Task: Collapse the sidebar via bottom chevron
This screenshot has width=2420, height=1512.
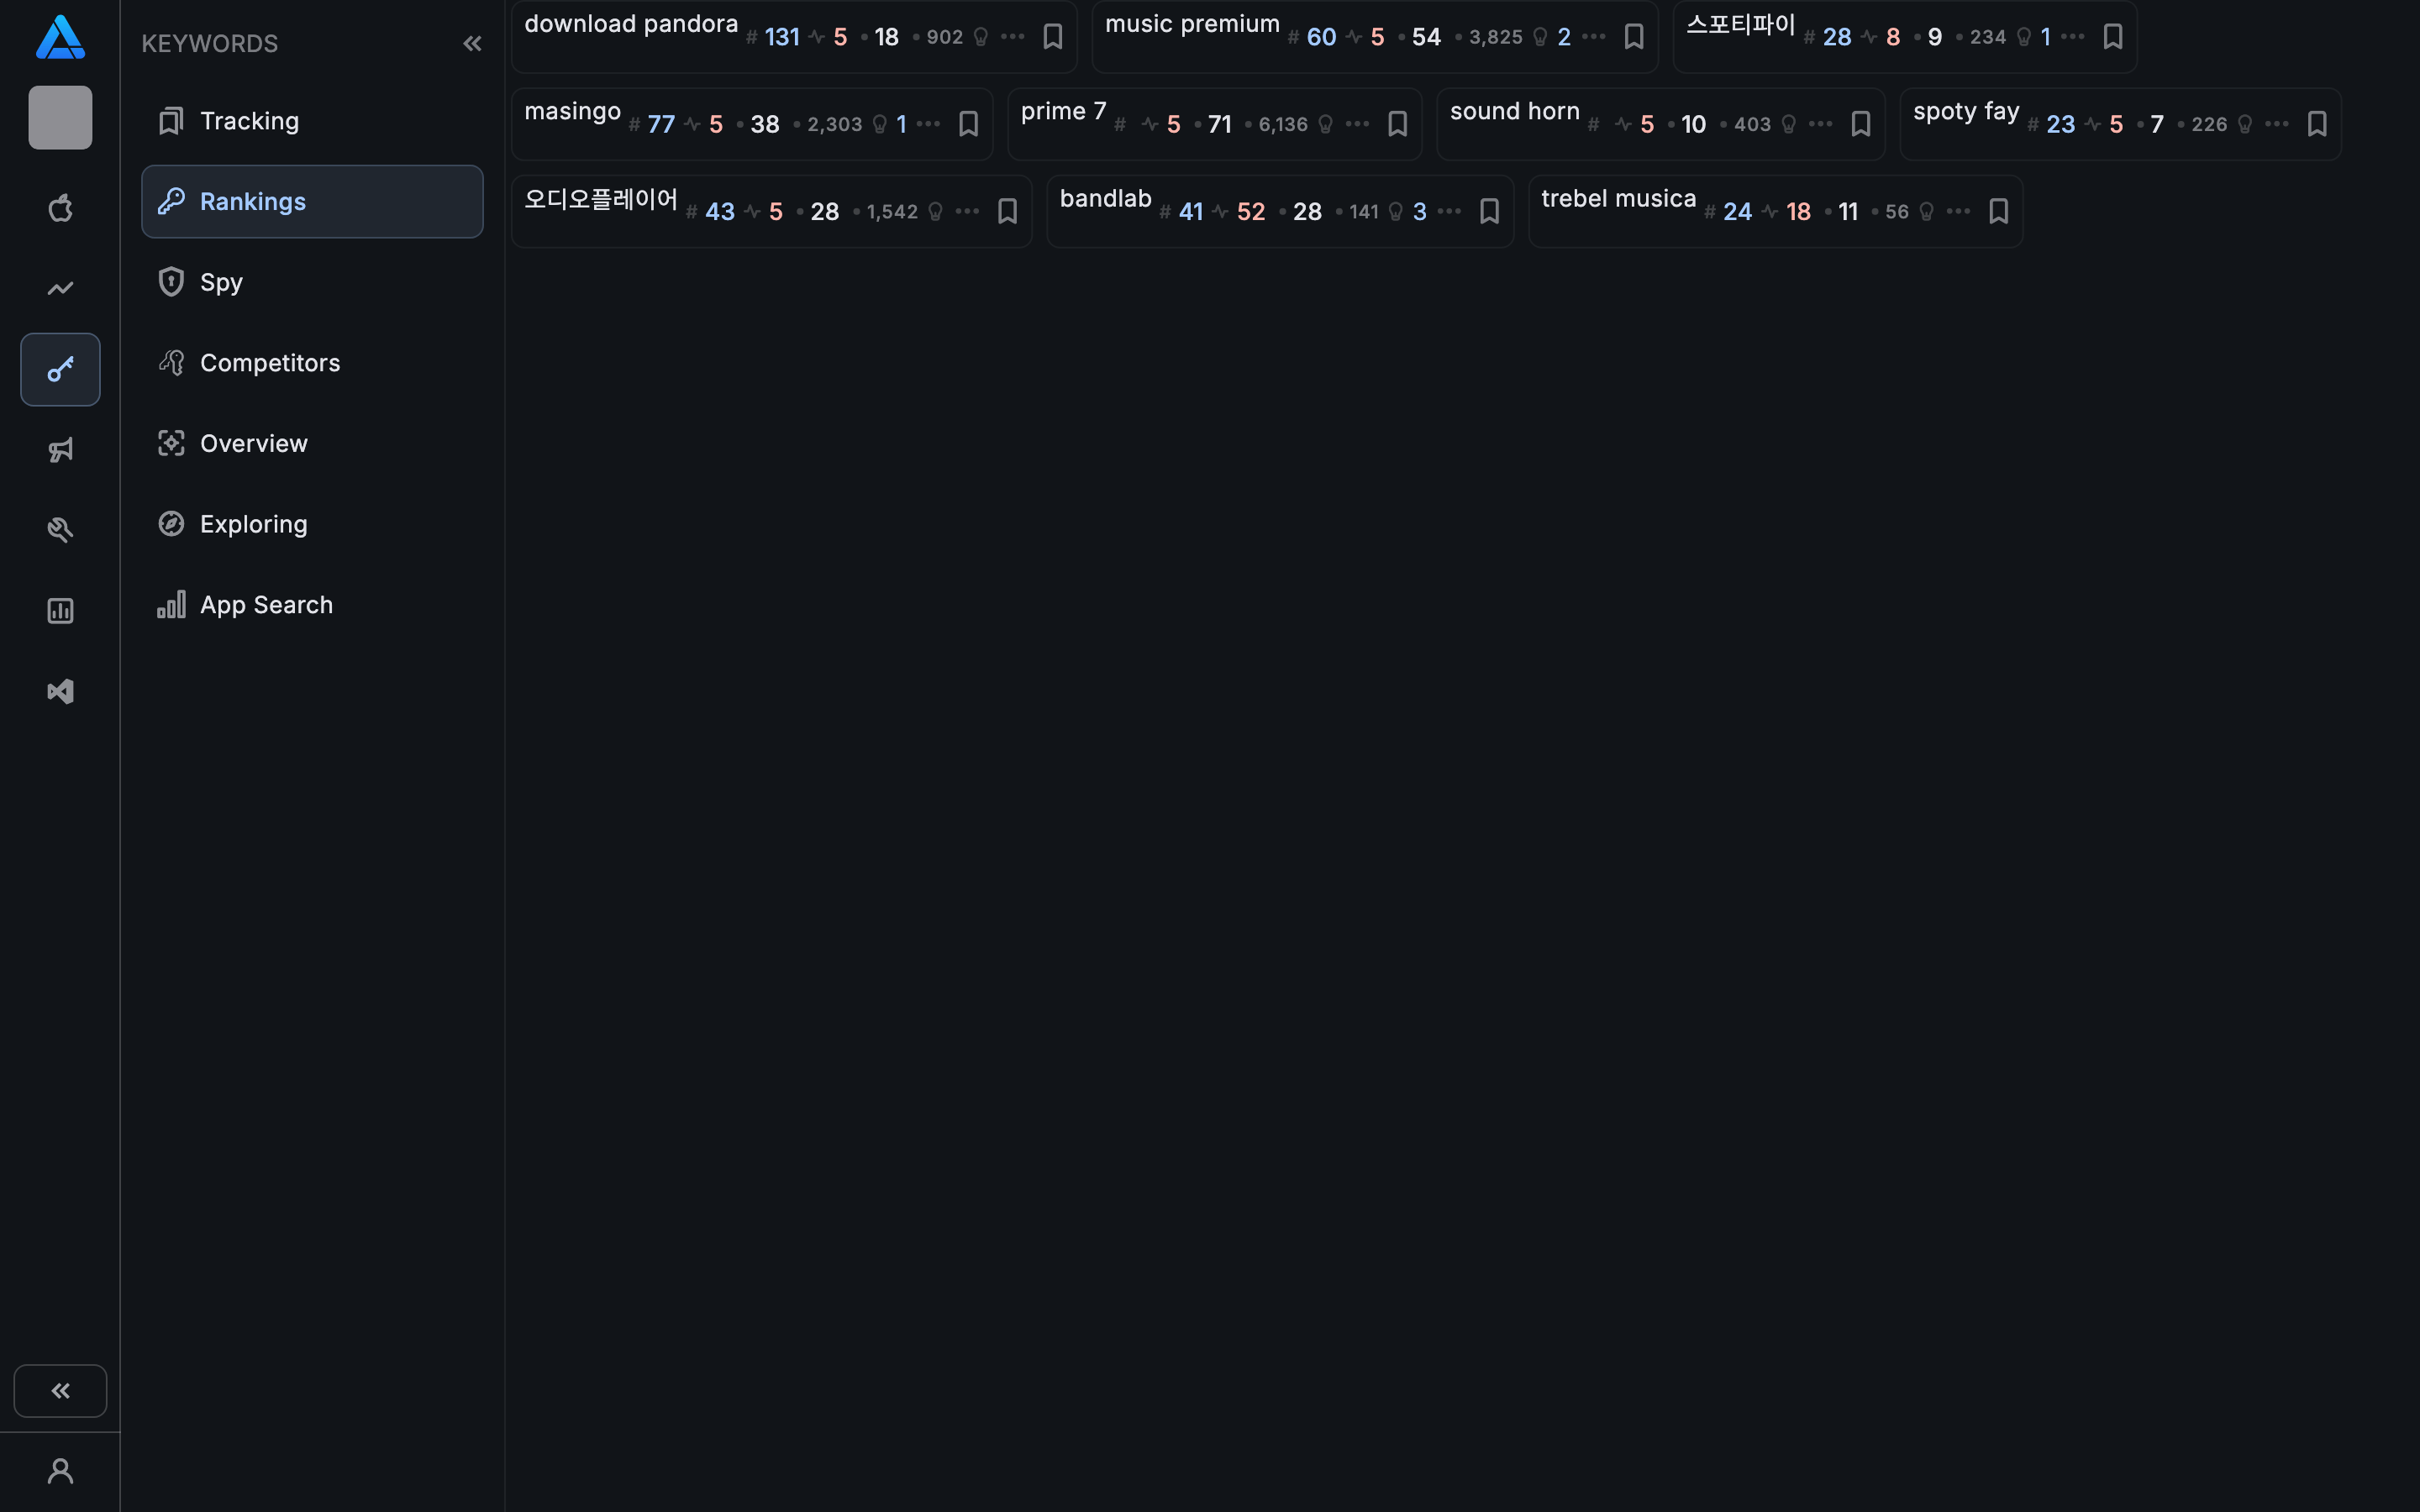Action: tap(60, 1390)
